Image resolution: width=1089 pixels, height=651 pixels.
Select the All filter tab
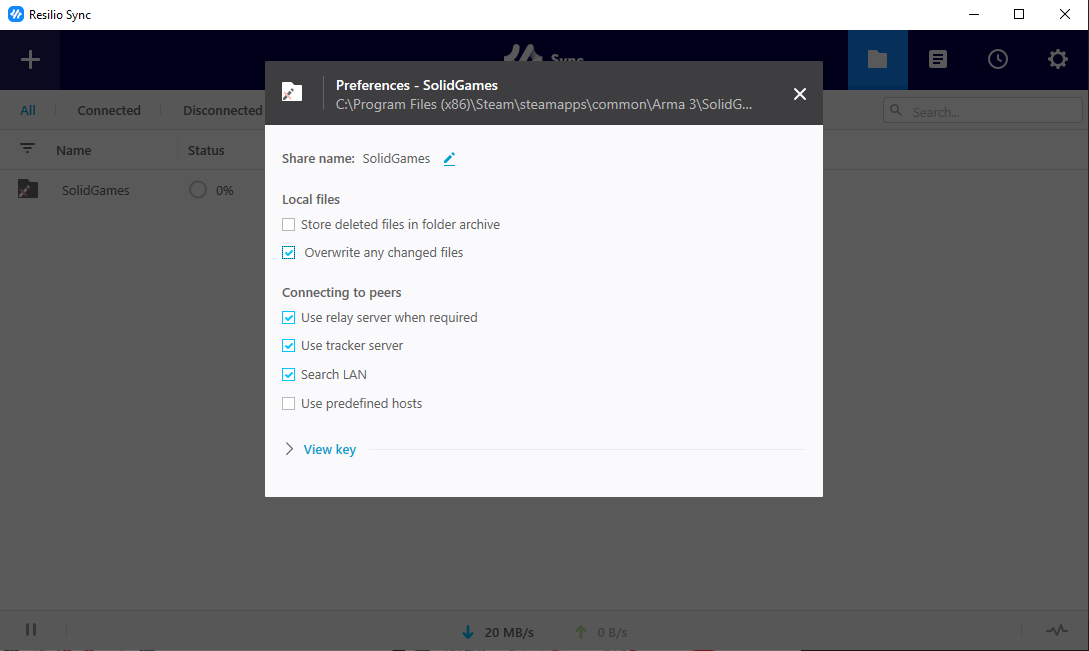tap(28, 110)
